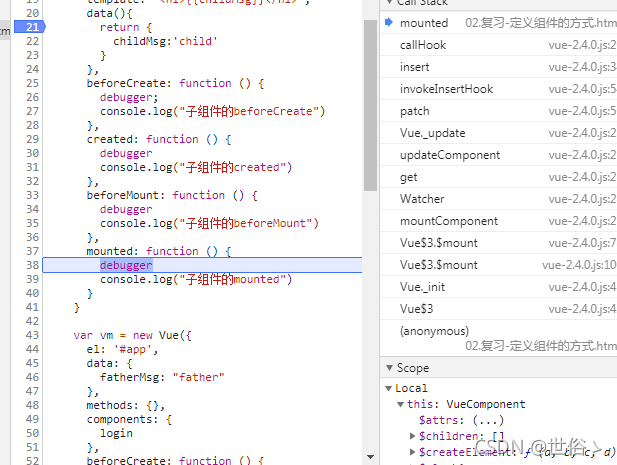Select the patch call stack frame
This screenshot has width=617, height=465.
point(499,111)
